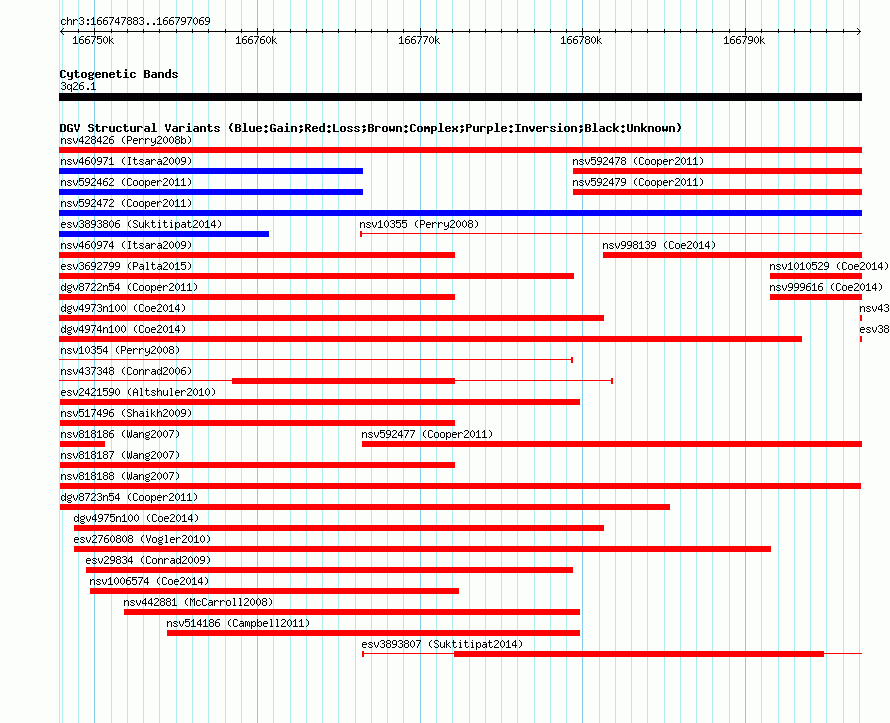
Task: Click the nsv437348 (Conrad2006) label
Action: tap(126, 371)
